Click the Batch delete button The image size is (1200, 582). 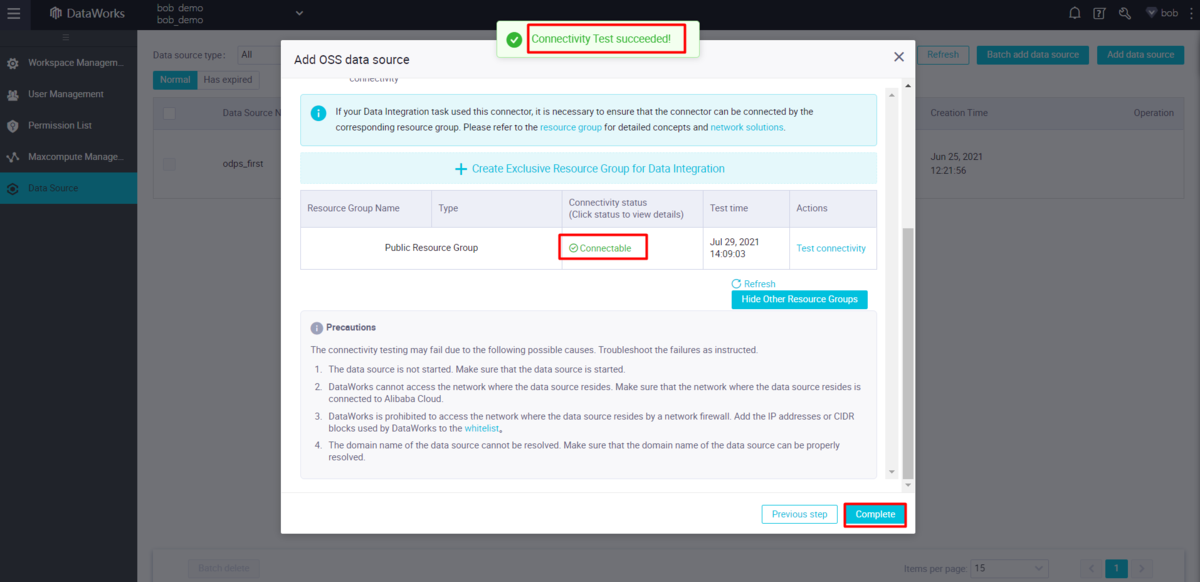(223, 567)
